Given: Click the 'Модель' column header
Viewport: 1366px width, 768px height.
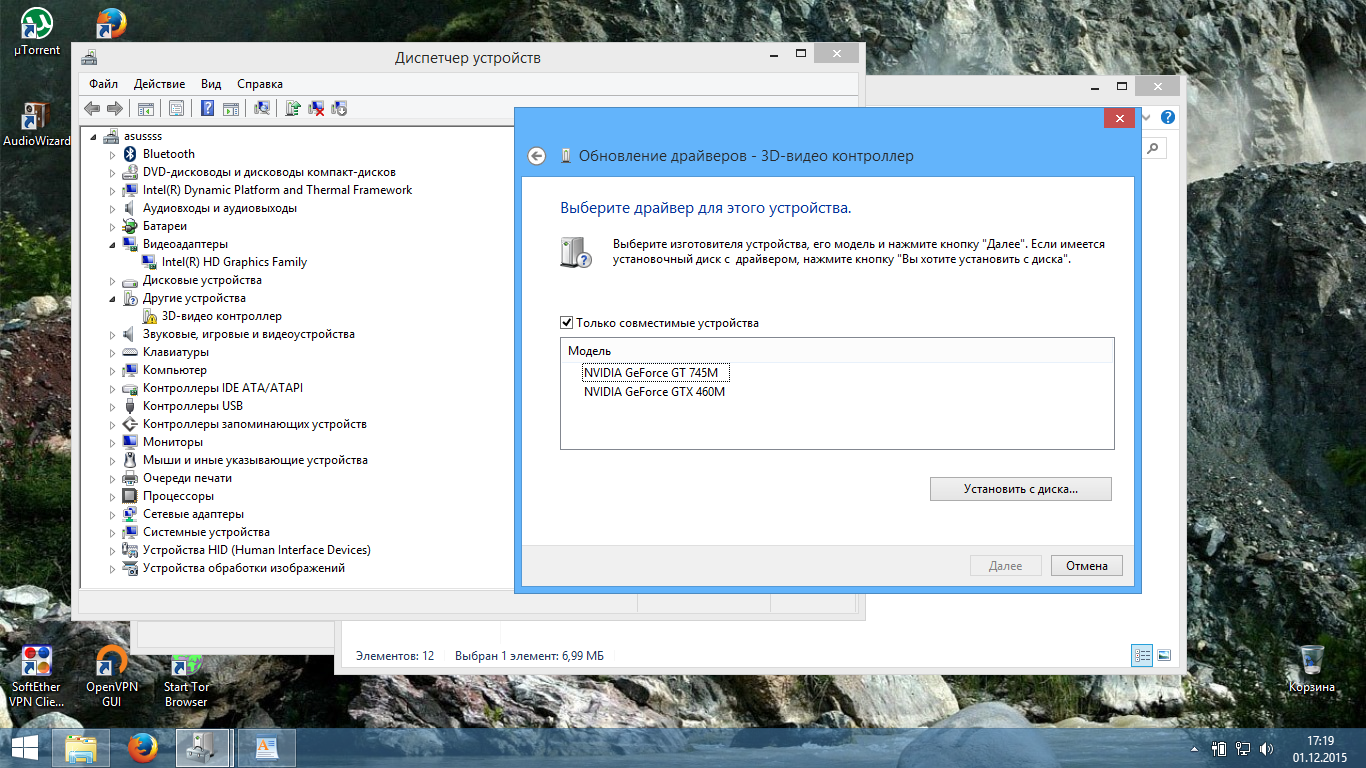Looking at the screenshot, I should pyautogui.click(x=837, y=351).
